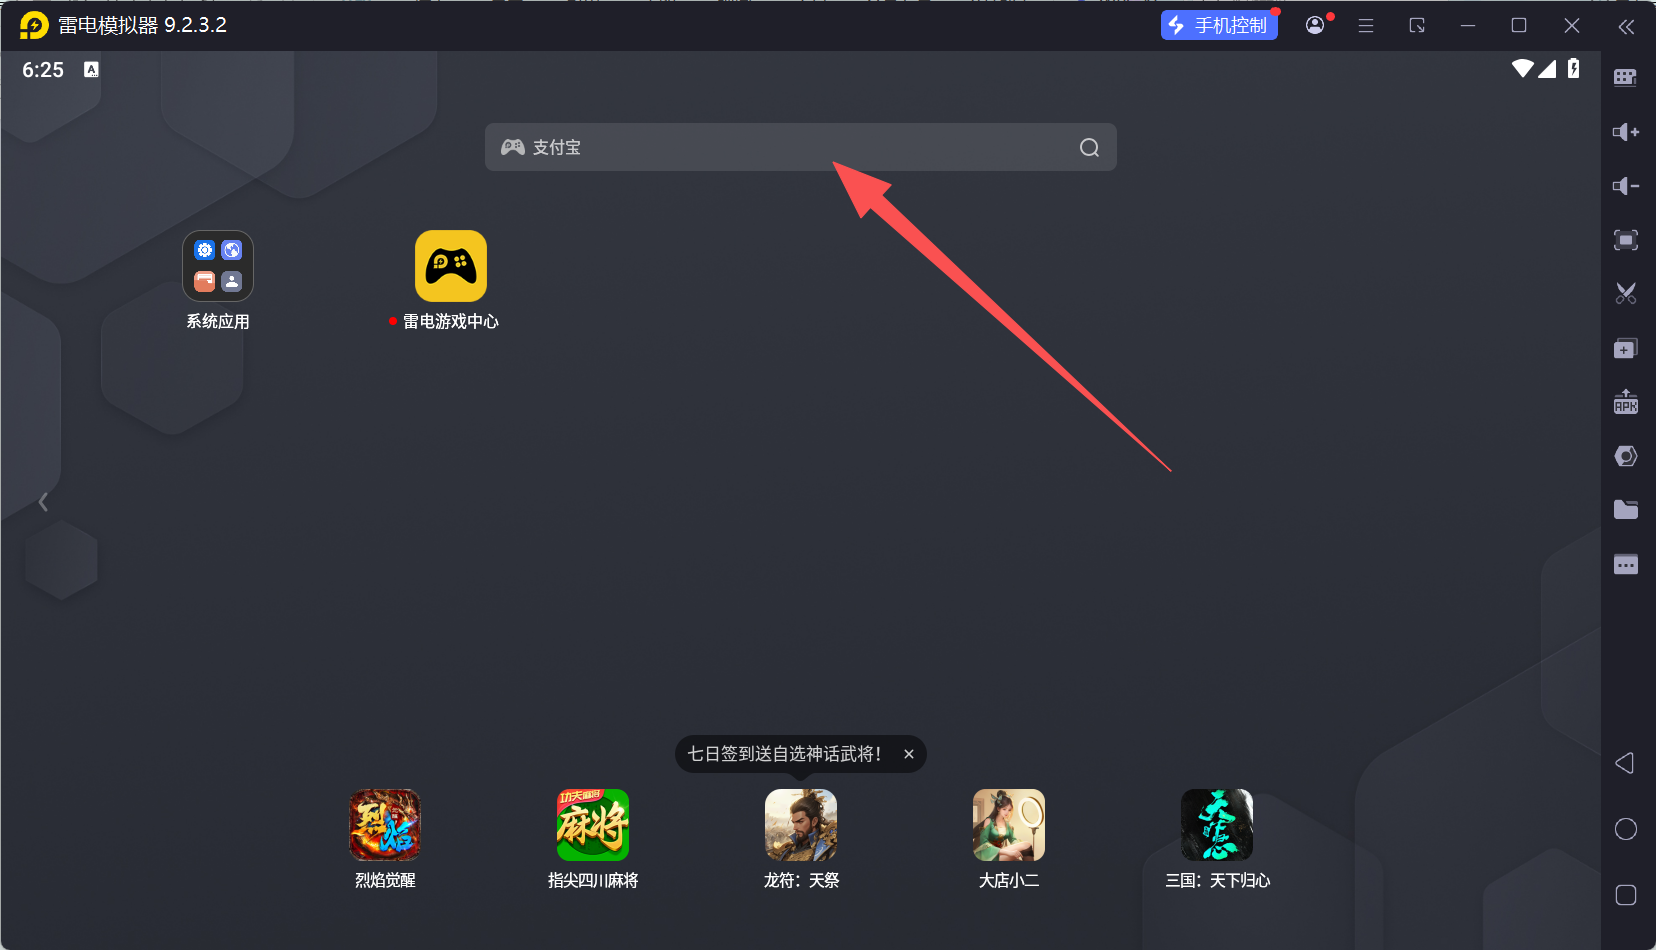Image resolution: width=1656 pixels, height=950 pixels.
Task: Launch the 三国：天下归心 game
Action: [x=1217, y=825]
